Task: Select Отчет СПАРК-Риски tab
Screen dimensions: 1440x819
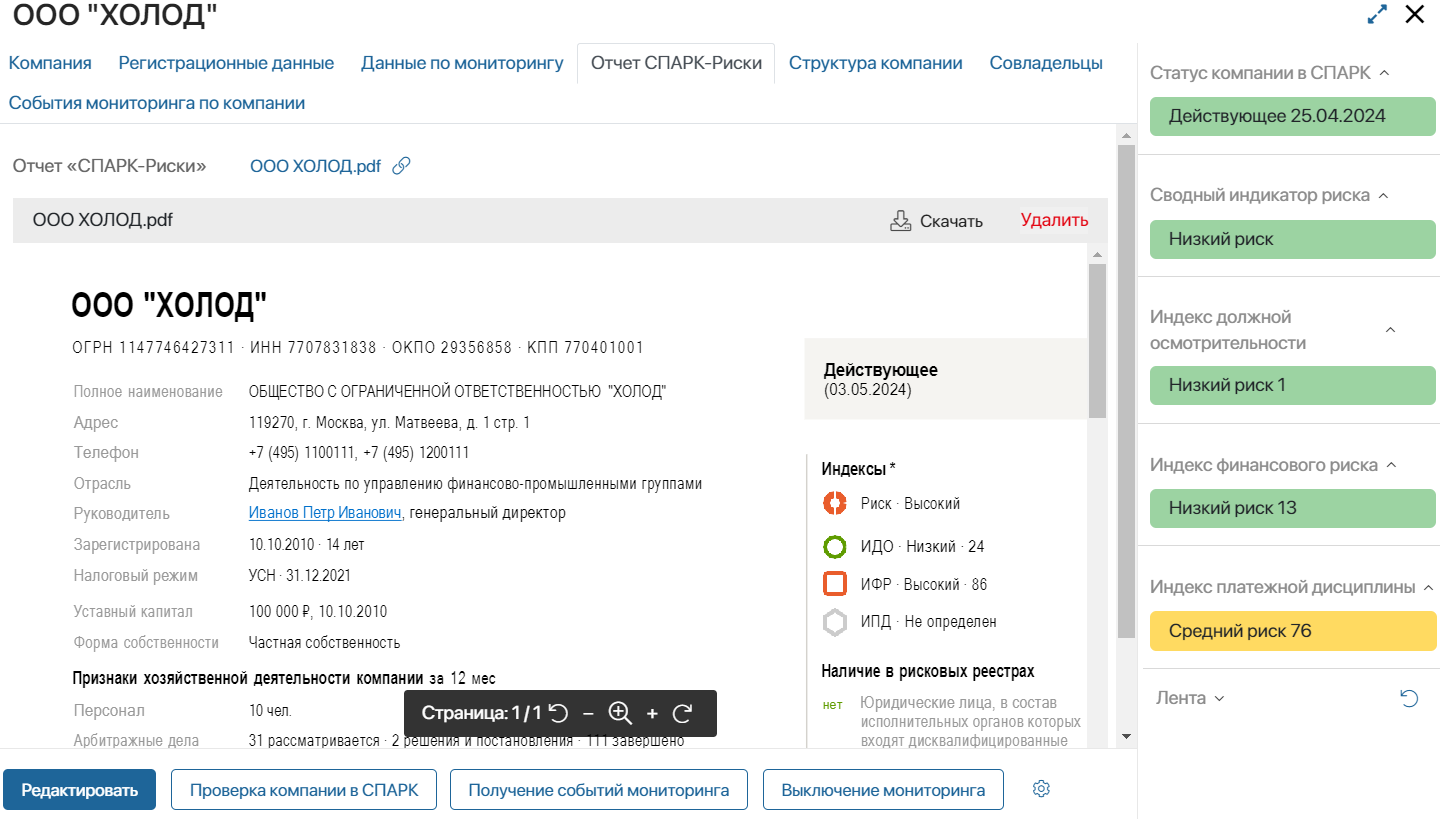Action: 676,63
